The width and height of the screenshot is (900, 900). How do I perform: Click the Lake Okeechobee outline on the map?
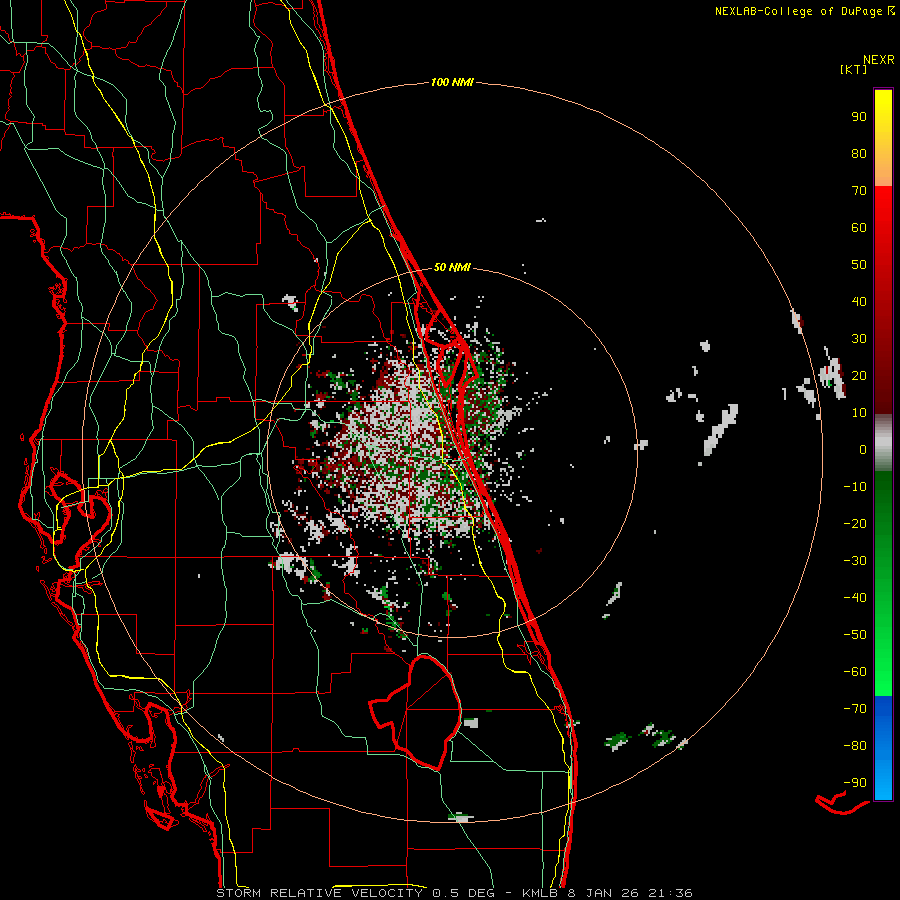tap(416, 712)
